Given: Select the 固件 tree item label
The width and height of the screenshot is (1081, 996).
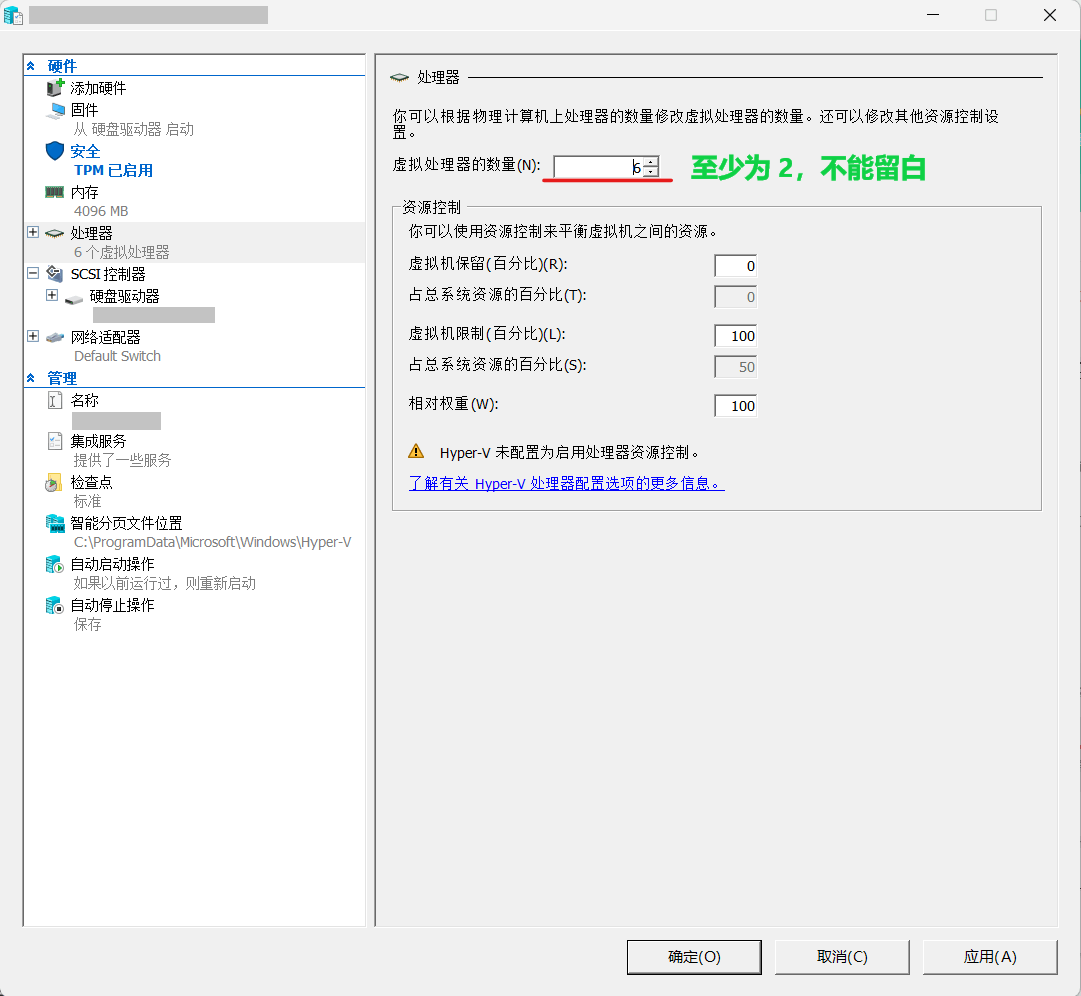Looking at the screenshot, I should [84, 110].
